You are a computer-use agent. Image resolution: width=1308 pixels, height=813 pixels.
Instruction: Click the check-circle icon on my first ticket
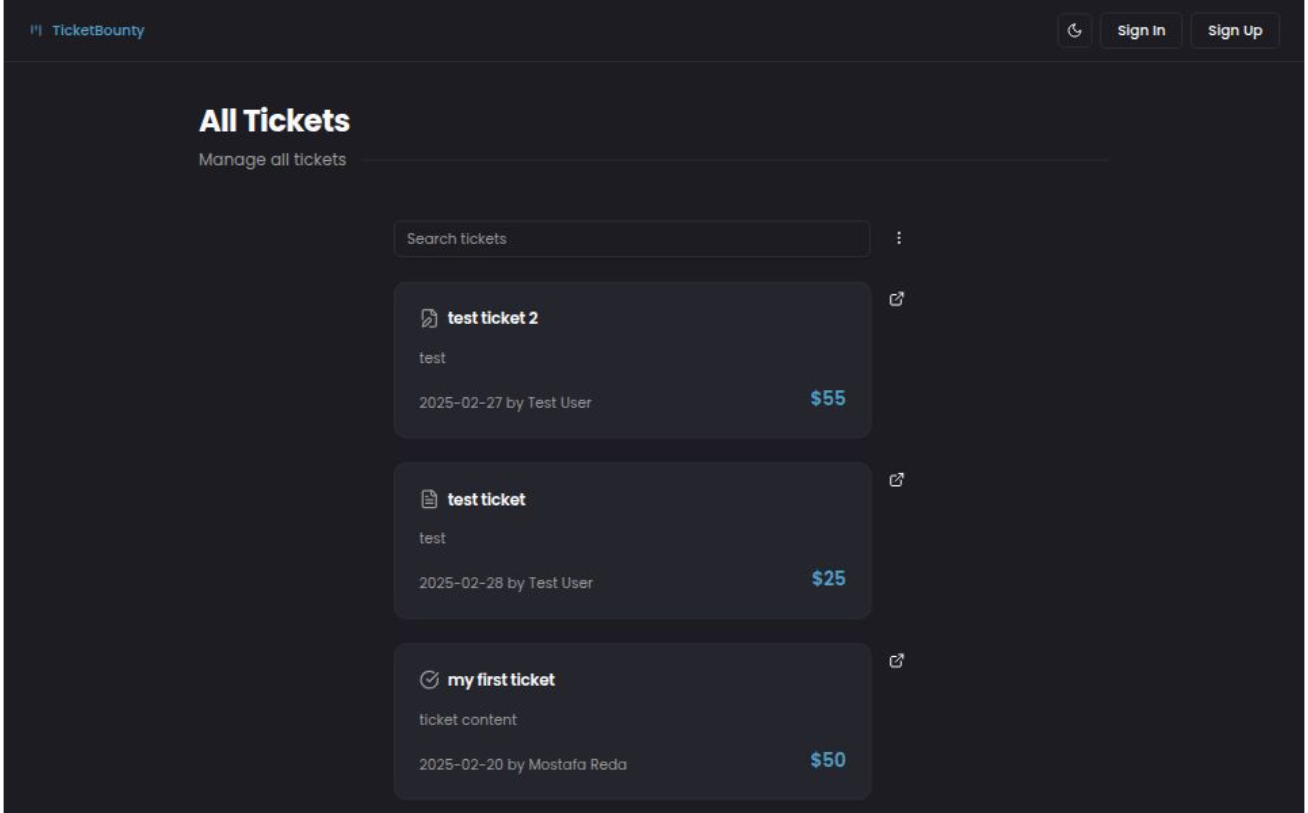point(428,680)
